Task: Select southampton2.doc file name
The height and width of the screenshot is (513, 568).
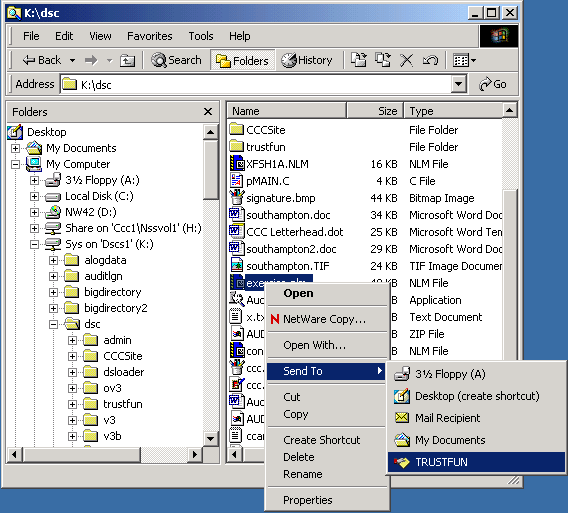Action: [291, 249]
